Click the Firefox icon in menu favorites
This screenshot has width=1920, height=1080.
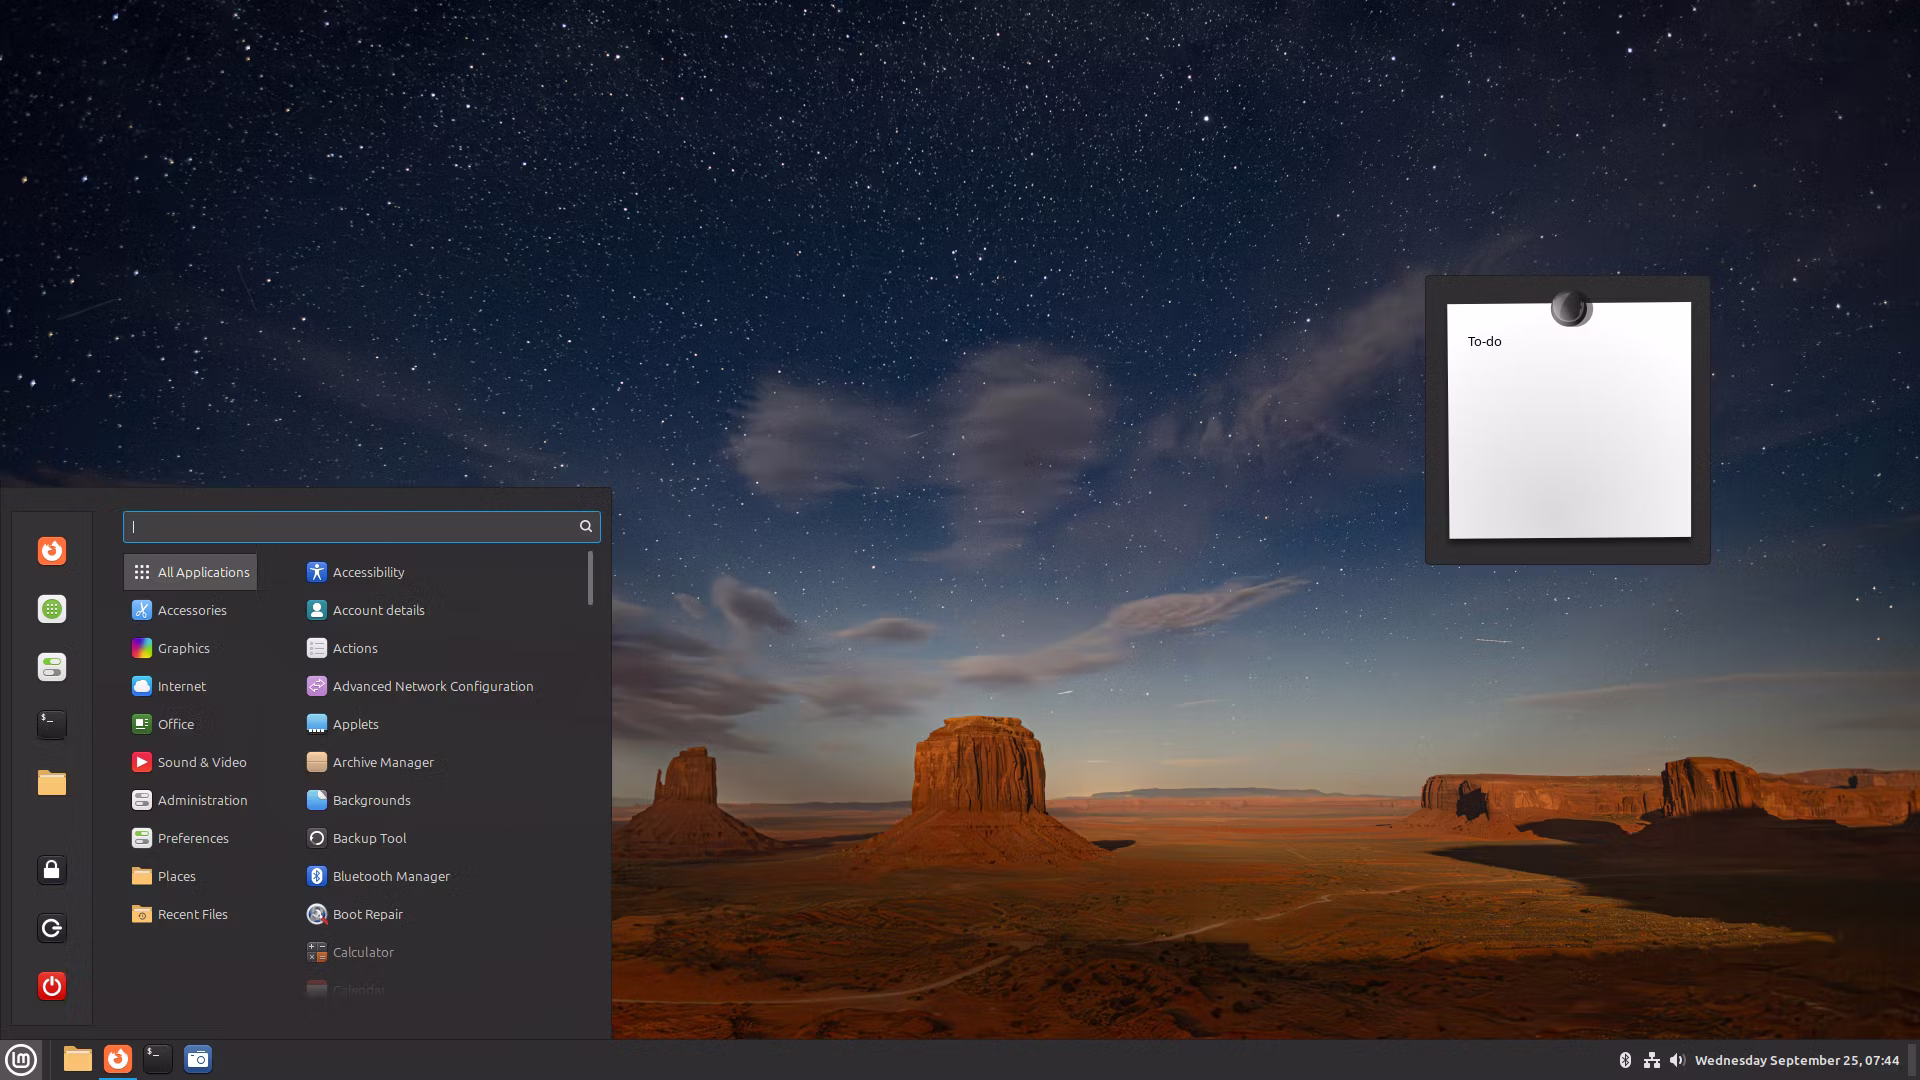pos(52,551)
